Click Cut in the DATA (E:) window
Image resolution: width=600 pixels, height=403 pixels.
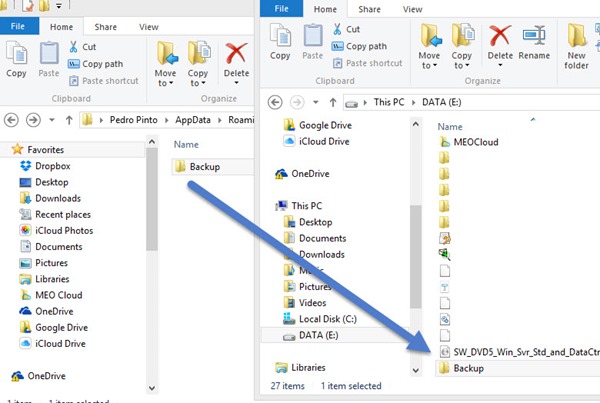pyautogui.click(x=346, y=29)
